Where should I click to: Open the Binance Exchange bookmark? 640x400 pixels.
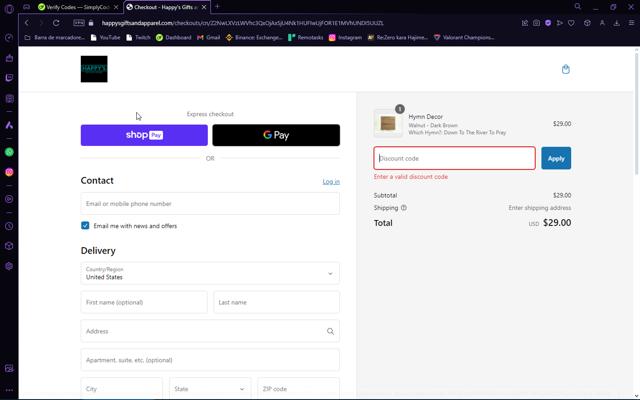click(x=254, y=38)
